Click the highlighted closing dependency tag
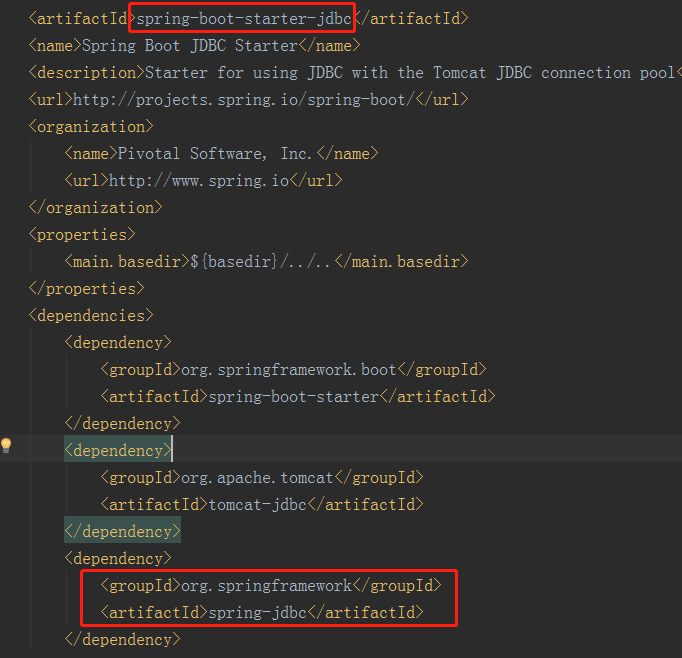 (122, 532)
